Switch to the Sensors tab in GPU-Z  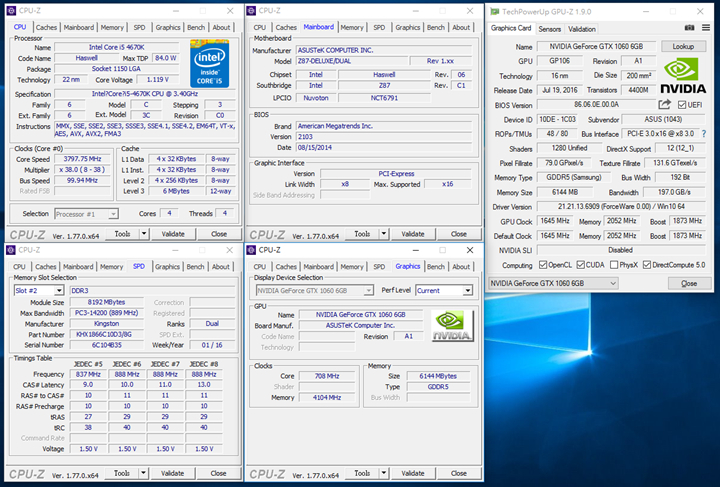[x=550, y=29]
